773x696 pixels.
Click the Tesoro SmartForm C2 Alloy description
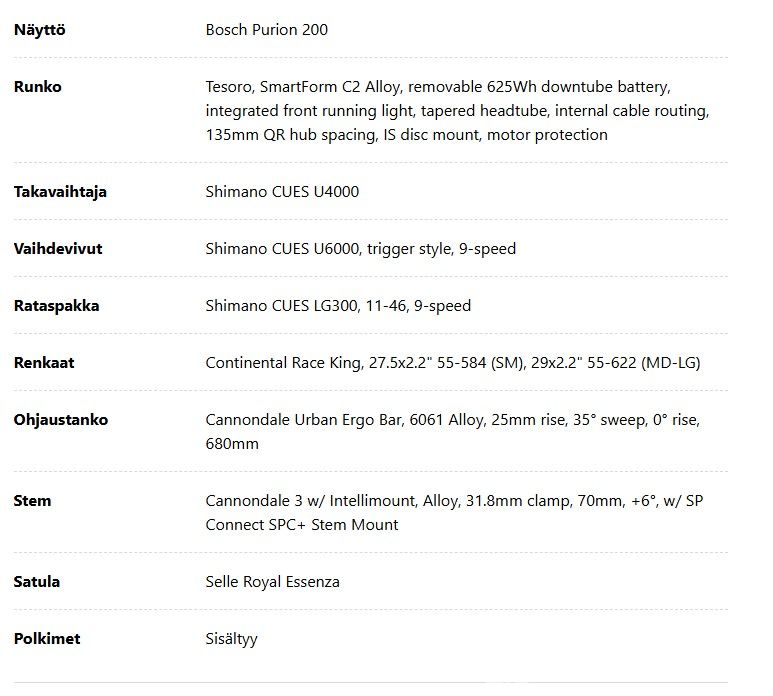457,110
